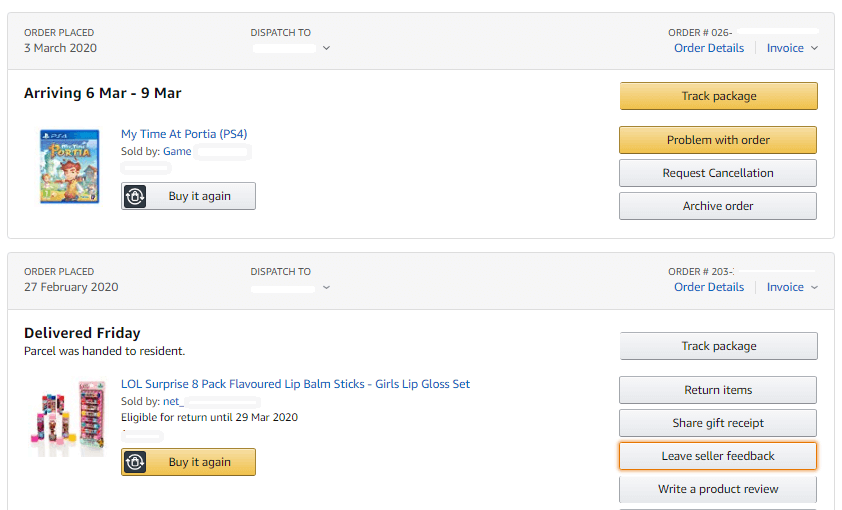
Task: Click Share gift receipt button
Action: pos(718,423)
